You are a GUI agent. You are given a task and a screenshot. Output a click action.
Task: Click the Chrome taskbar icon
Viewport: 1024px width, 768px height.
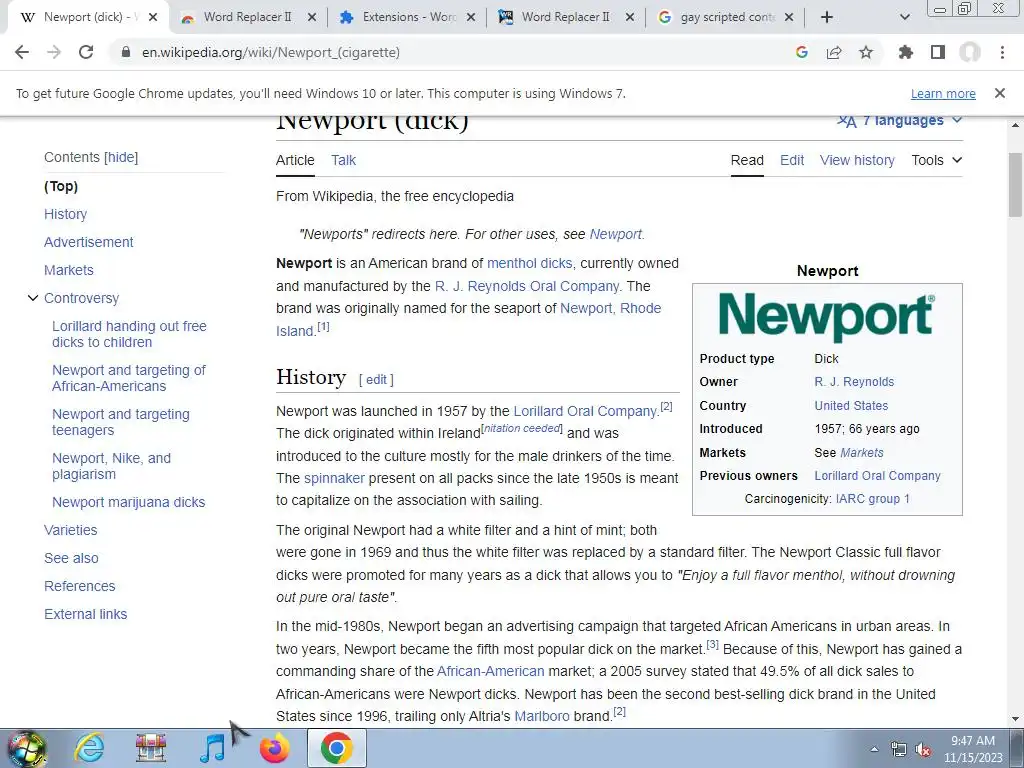336,748
